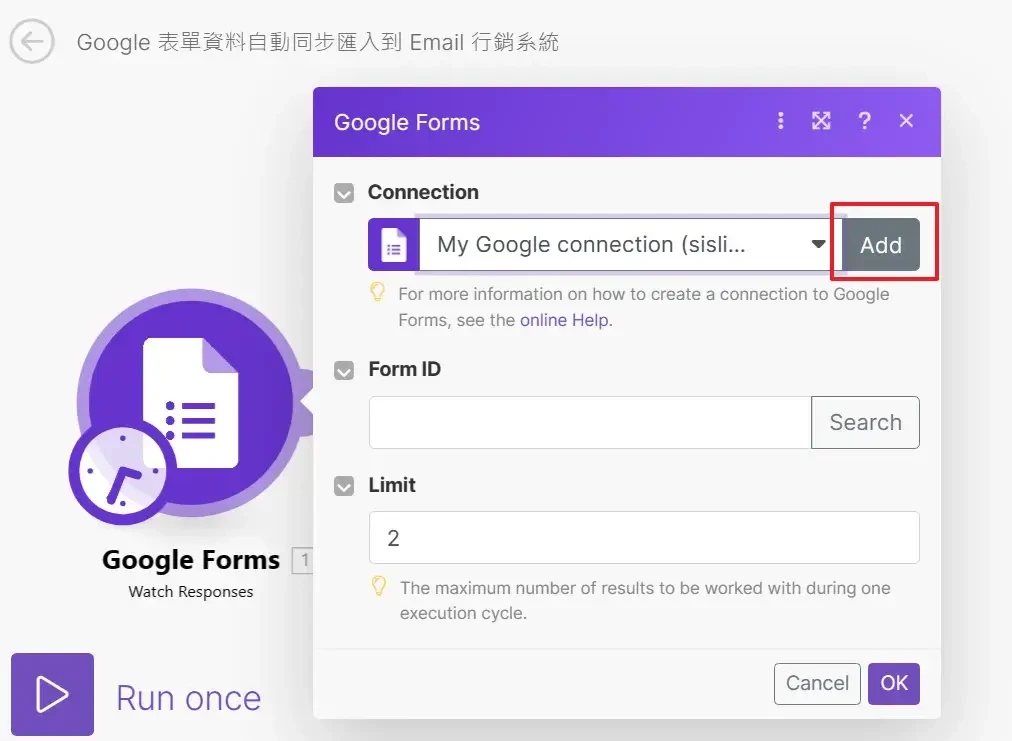Click the Google Forms connection icon
This screenshot has height=741, width=1012.
click(x=394, y=245)
